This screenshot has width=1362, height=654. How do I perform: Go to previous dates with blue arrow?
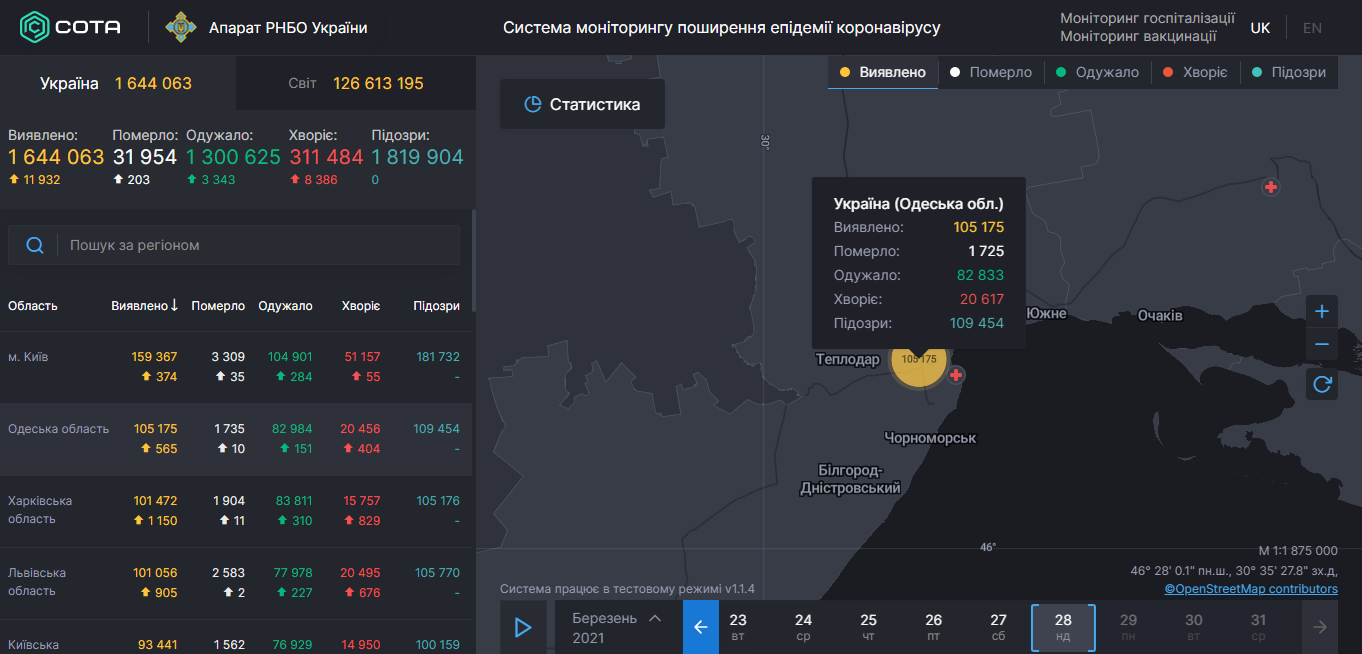pyautogui.click(x=700, y=627)
